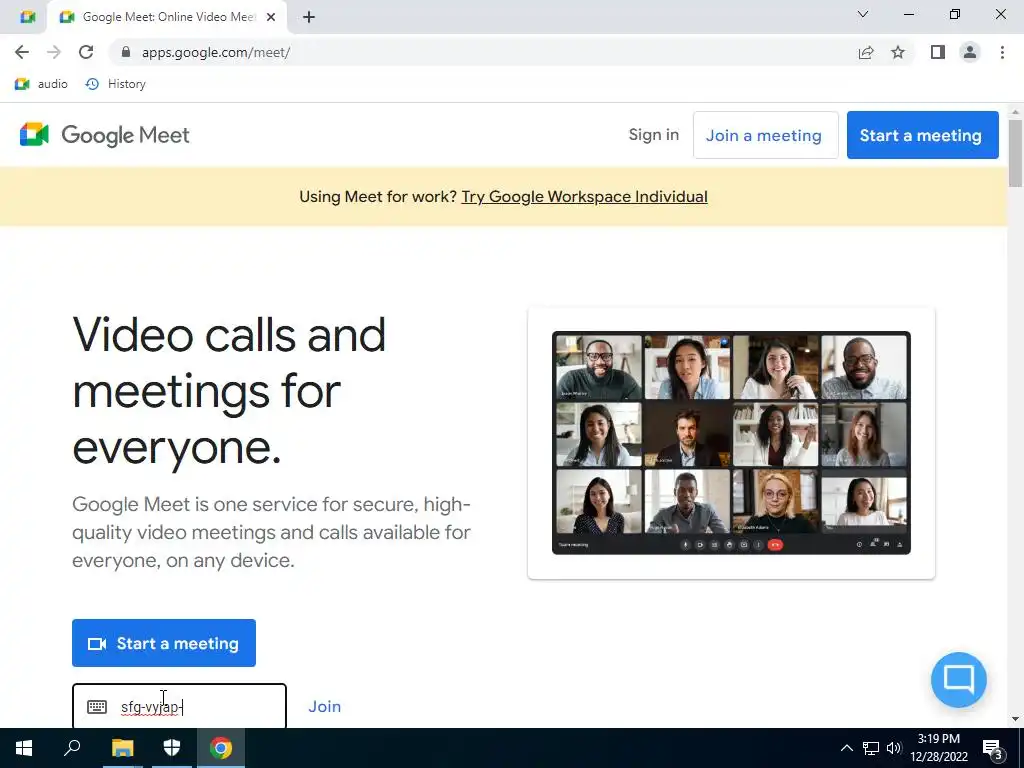Open File Explorer from taskbar
This screenshot has width=1024, height=768.
coord(122,748)
